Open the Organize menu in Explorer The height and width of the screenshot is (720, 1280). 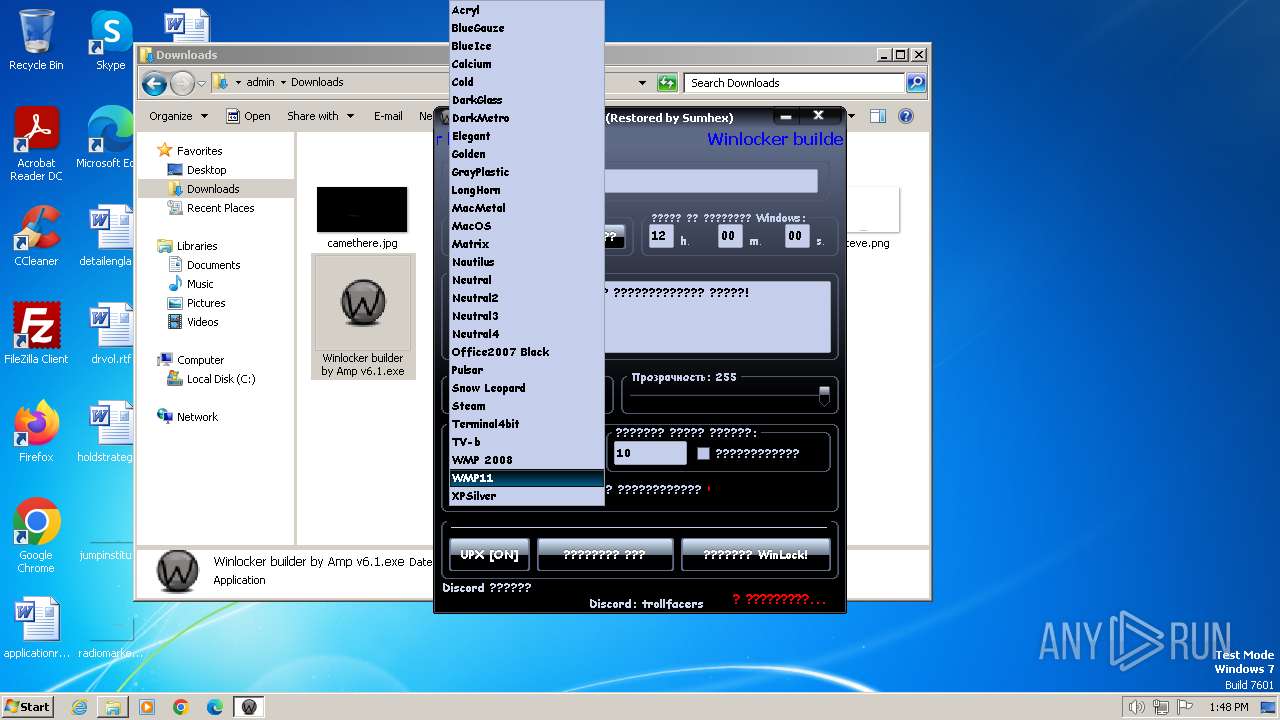178,116
